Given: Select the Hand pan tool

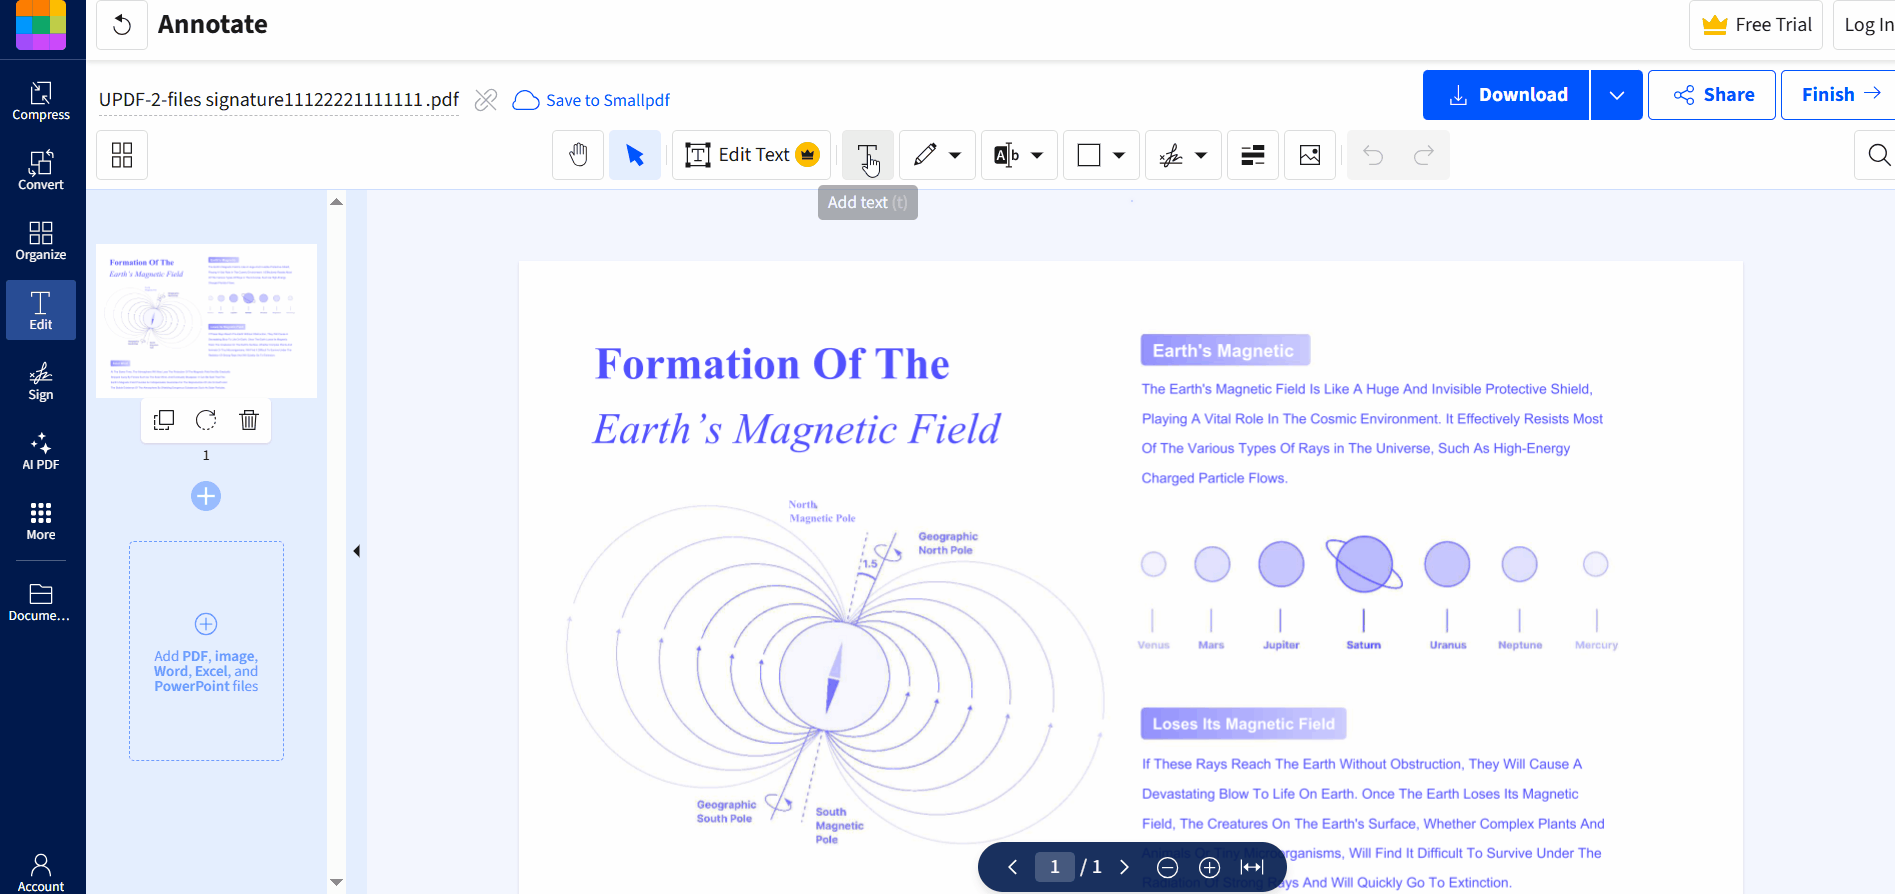Looking at the screenshot, I should [578, 155].
